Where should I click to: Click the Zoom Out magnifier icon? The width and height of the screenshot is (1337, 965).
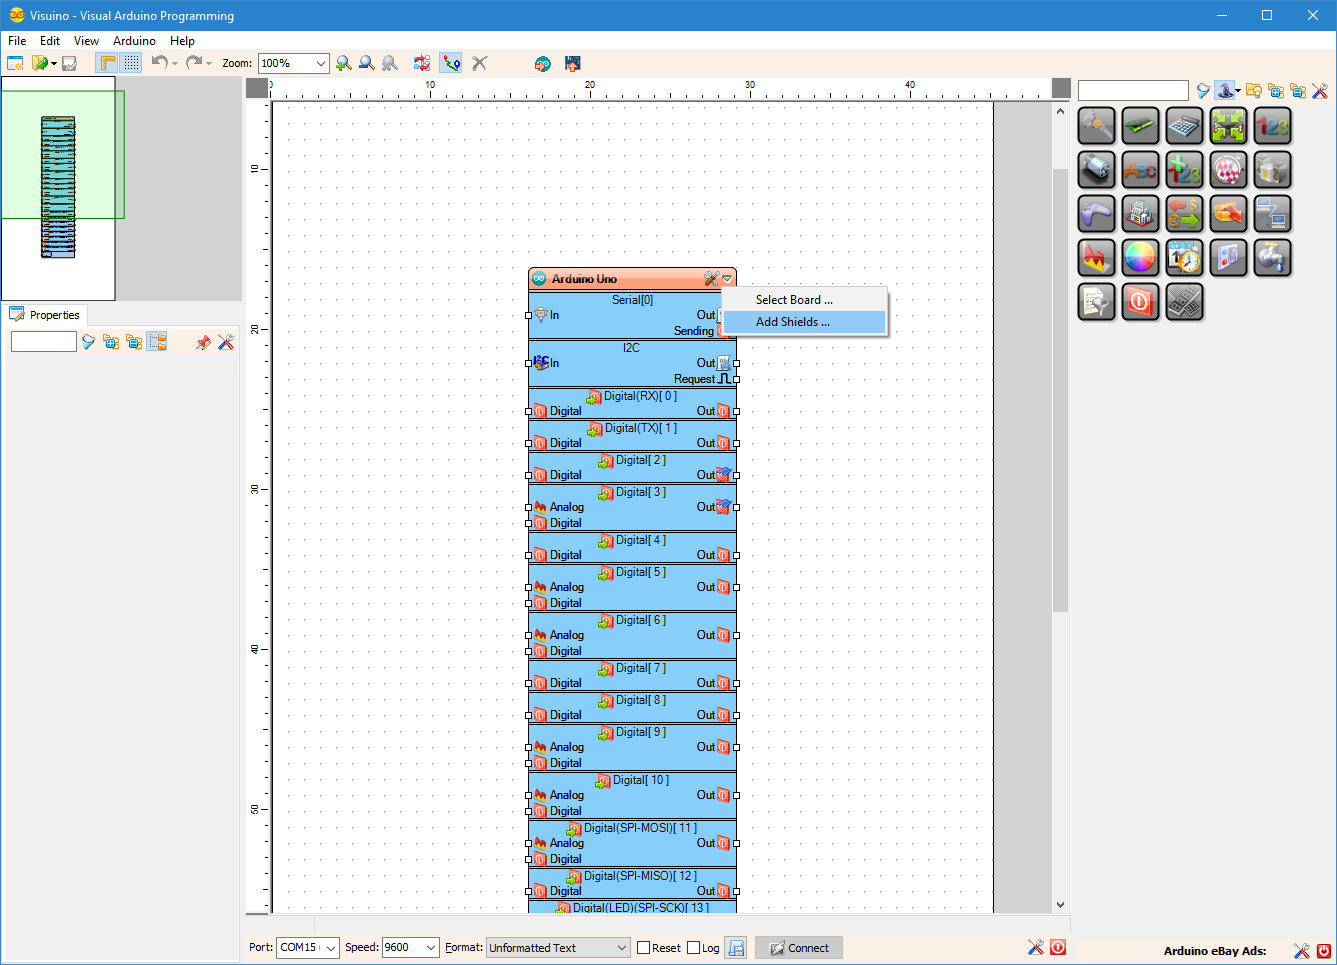pos(367,63)
